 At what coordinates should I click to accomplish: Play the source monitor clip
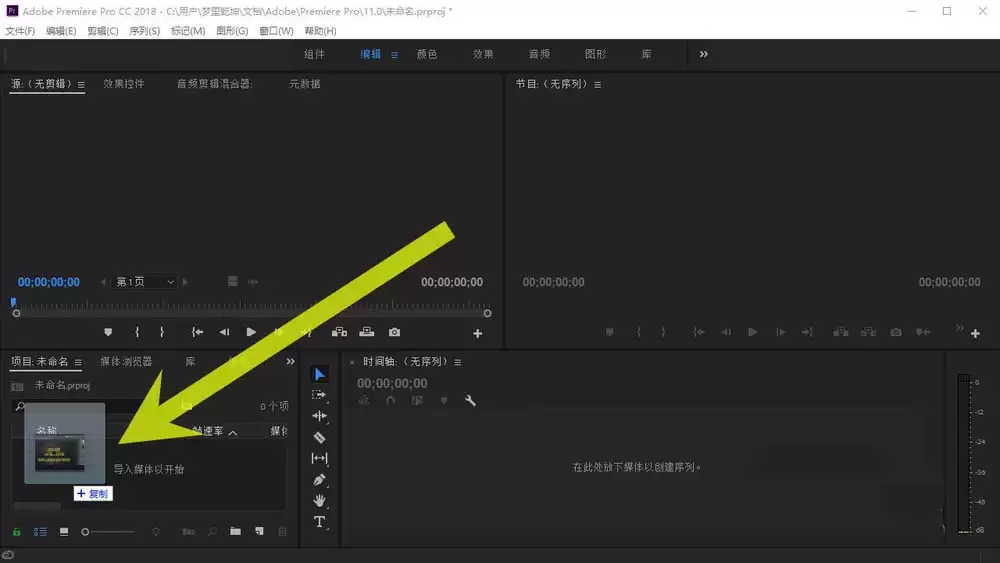(251, 332)
